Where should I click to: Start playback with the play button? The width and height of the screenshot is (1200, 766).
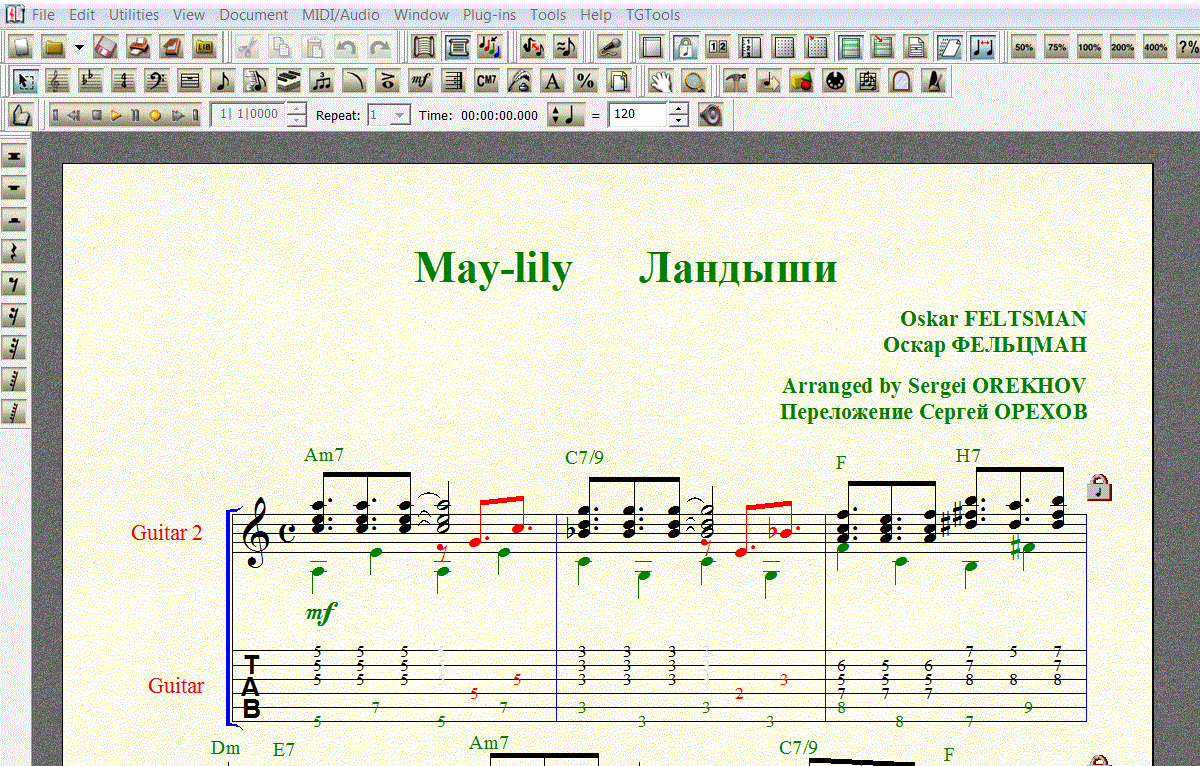pos(116,115)
